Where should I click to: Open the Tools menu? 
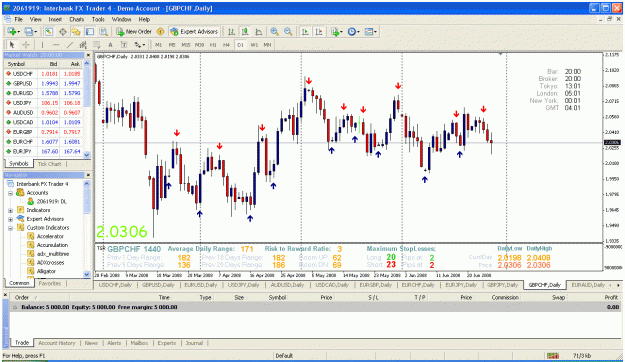coord(98,19)
